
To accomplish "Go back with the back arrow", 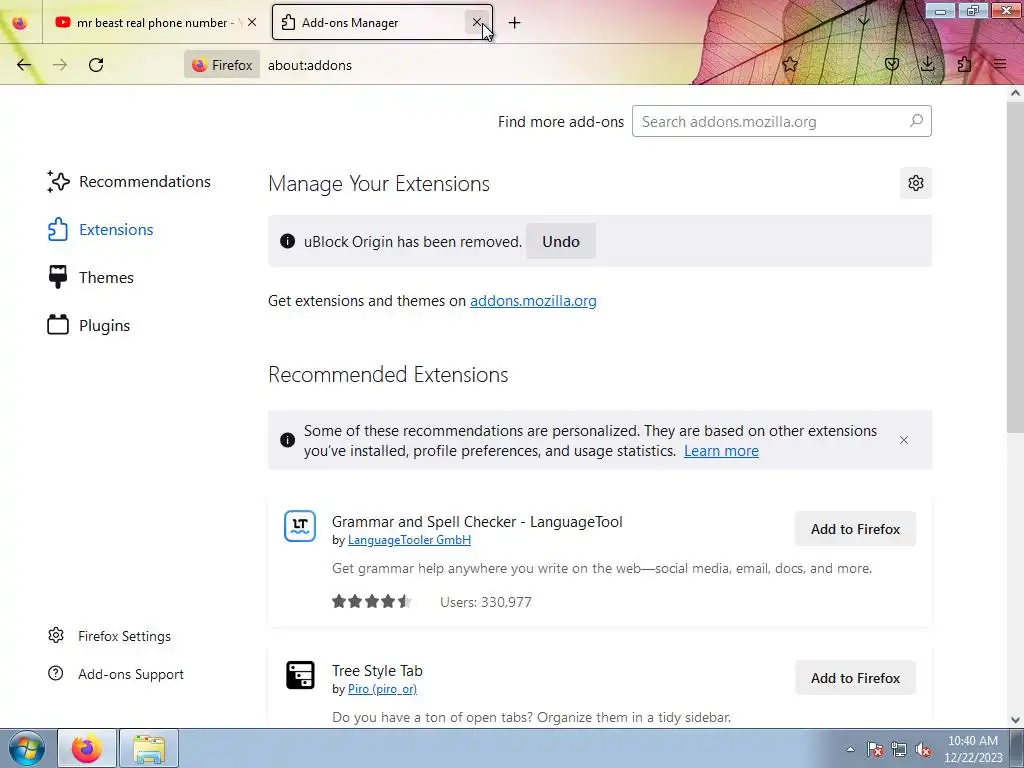I will [24, 65].
